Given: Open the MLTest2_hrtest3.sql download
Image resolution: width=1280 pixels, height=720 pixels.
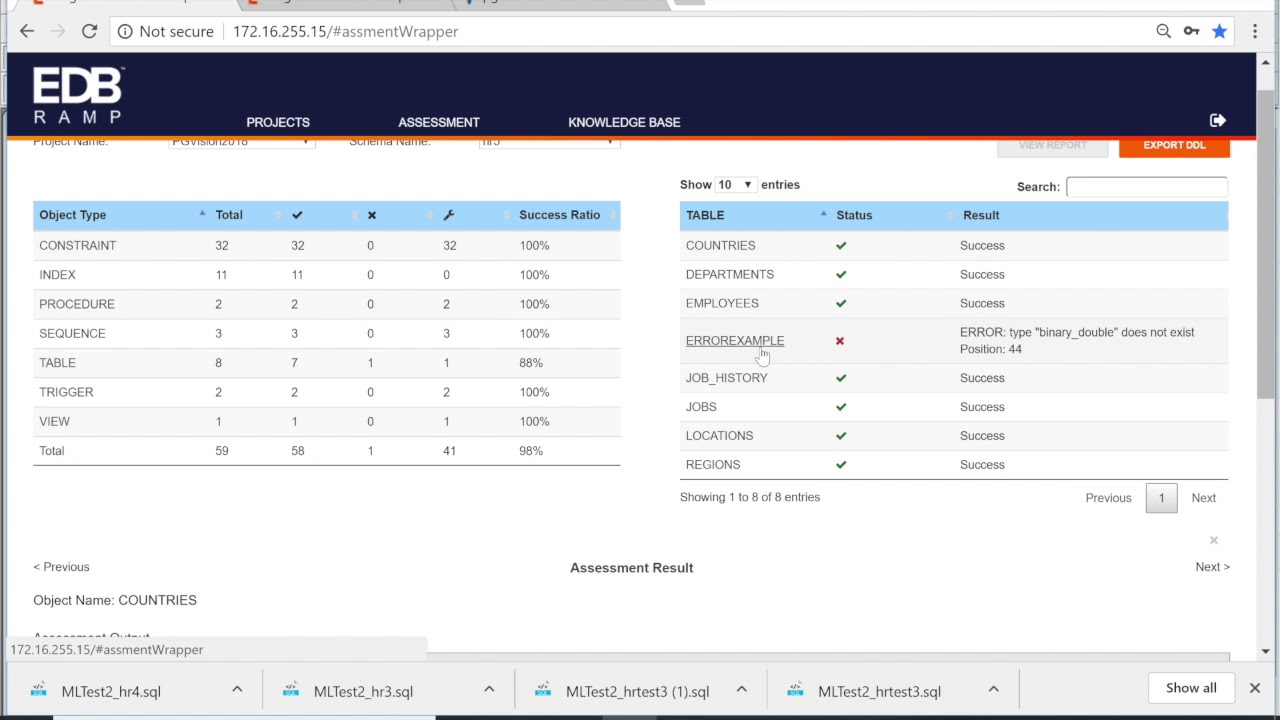Looking at the screenshot, I should (879, 691).
